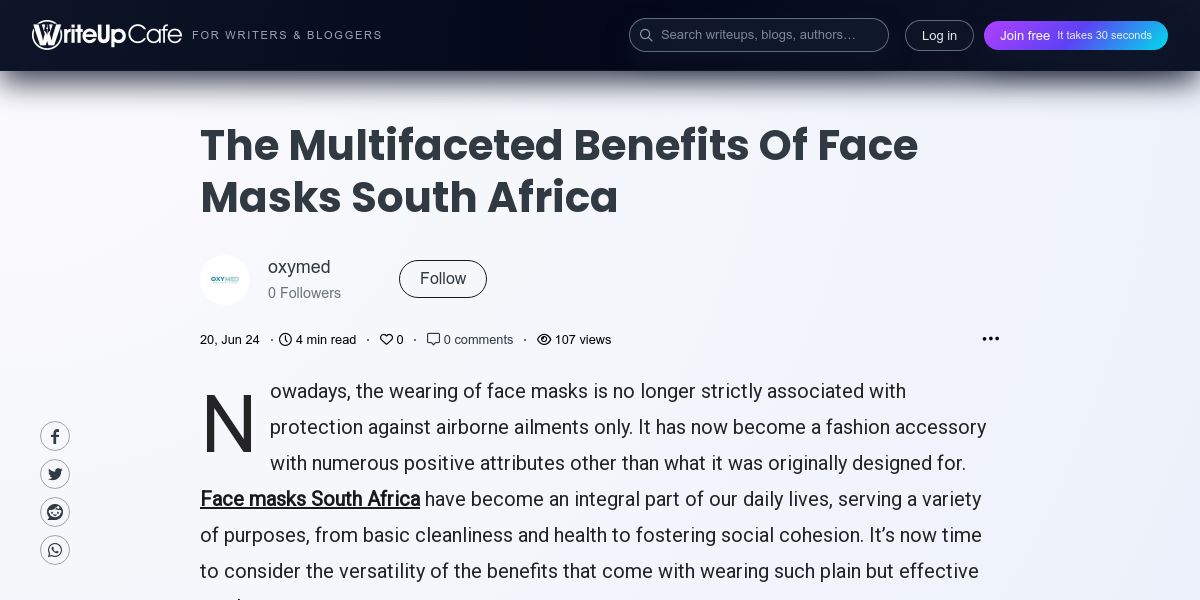Share article on Reddit
The image size is (1200, 600).
tap(55, 512)
